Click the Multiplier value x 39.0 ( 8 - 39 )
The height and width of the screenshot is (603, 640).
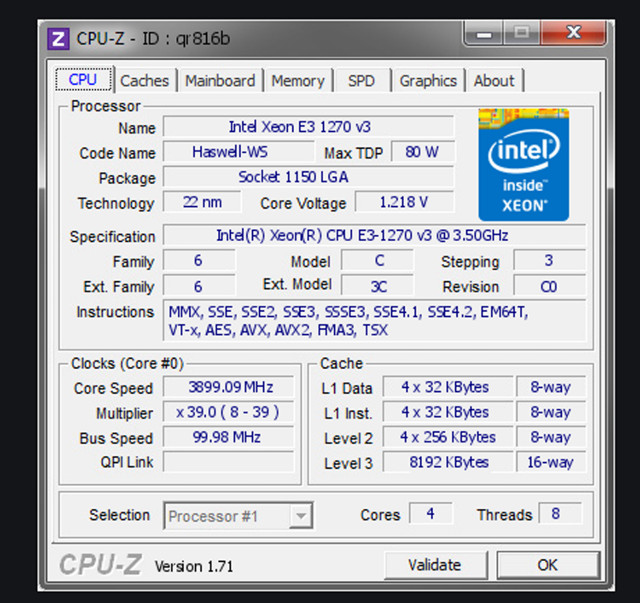228,412
